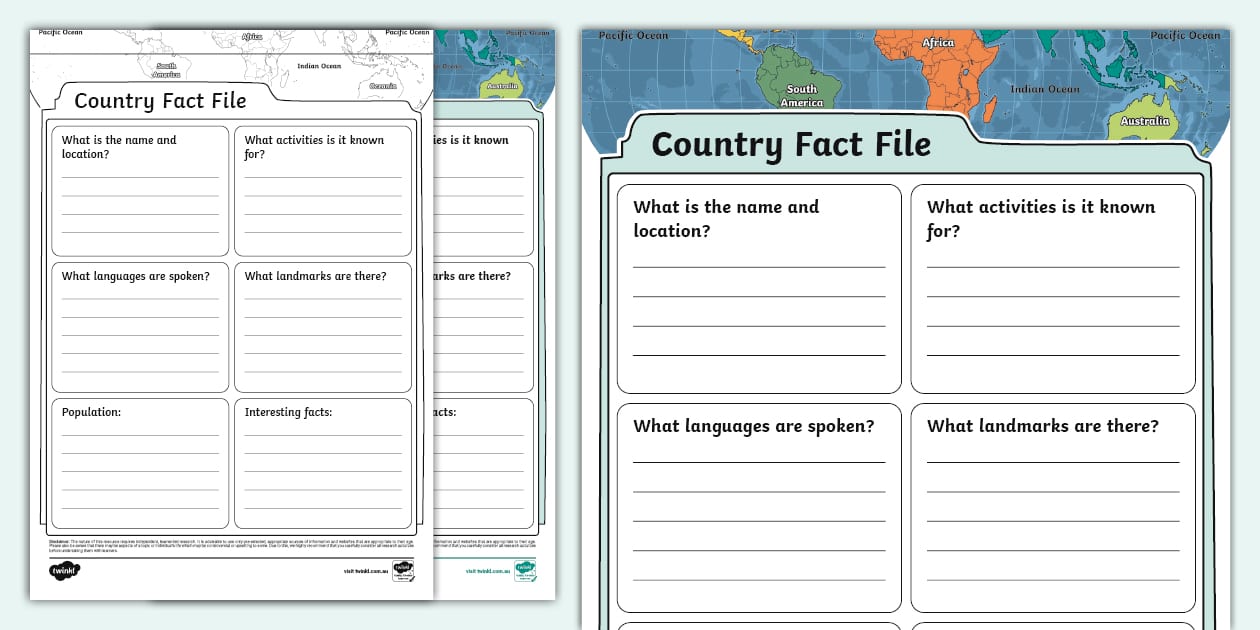Screen dimensions: 1260x630
Task: Select the languages spoken question box
Action: pyautogui.click(x=760, y=507)
